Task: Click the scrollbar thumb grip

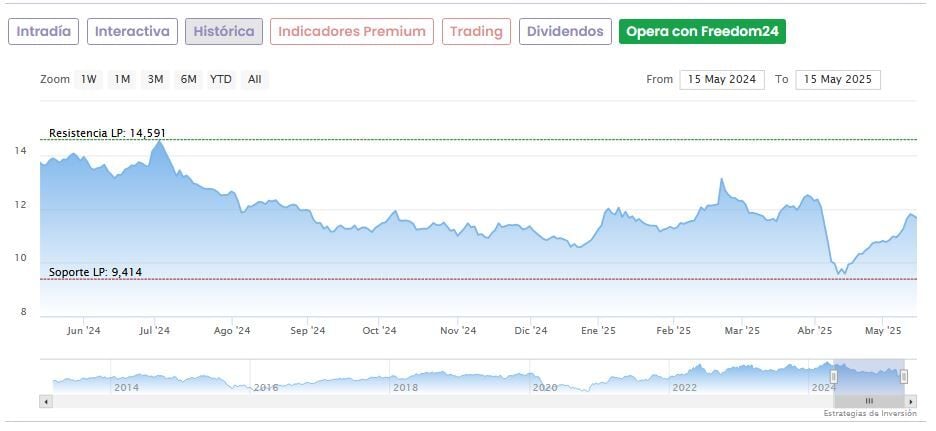Action: click(x=869, y=401)
